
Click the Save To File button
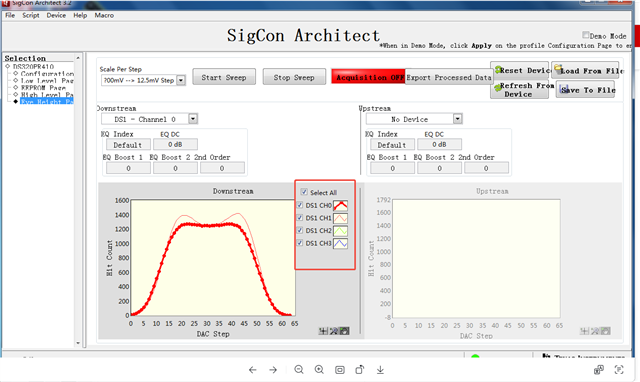pyautogui.click(x=585, y=89)
